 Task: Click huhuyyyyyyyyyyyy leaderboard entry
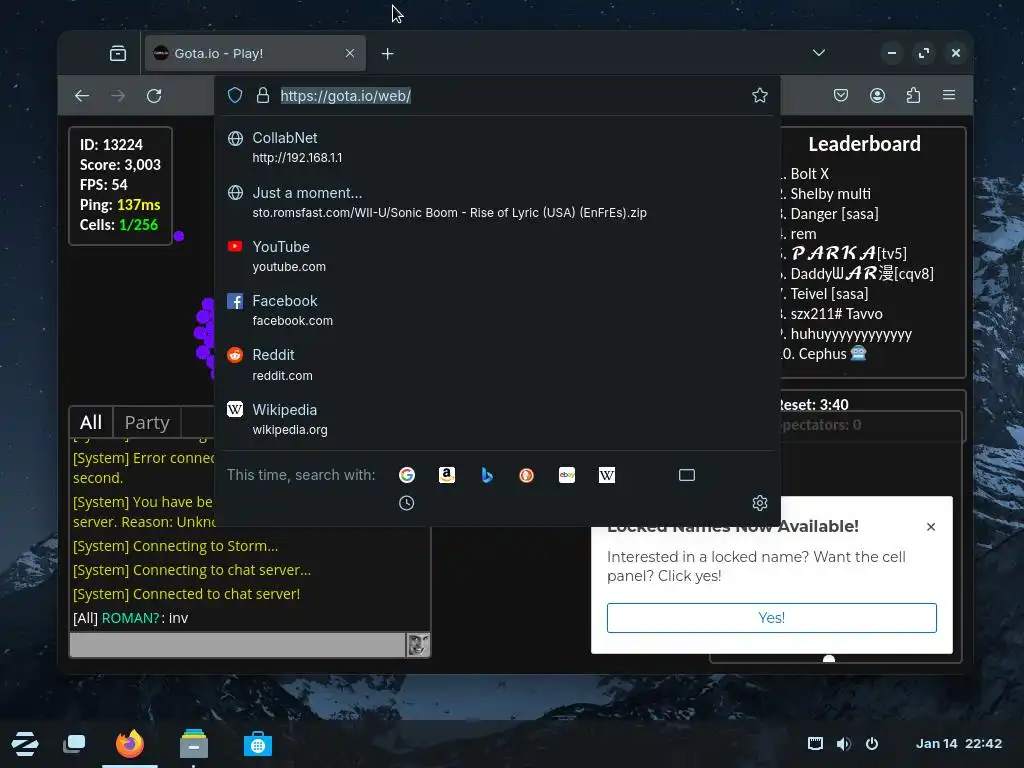pos(850,334)
